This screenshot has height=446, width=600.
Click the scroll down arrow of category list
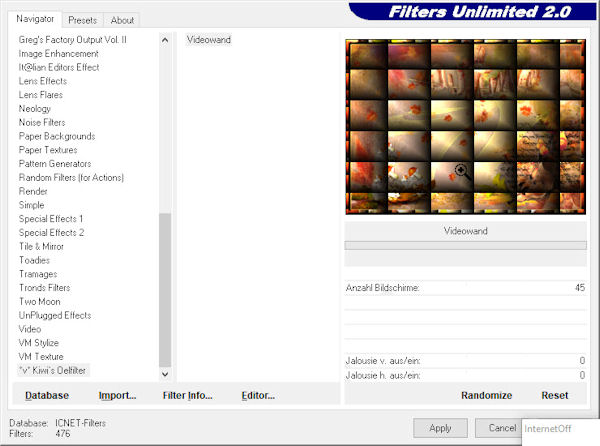165,374
